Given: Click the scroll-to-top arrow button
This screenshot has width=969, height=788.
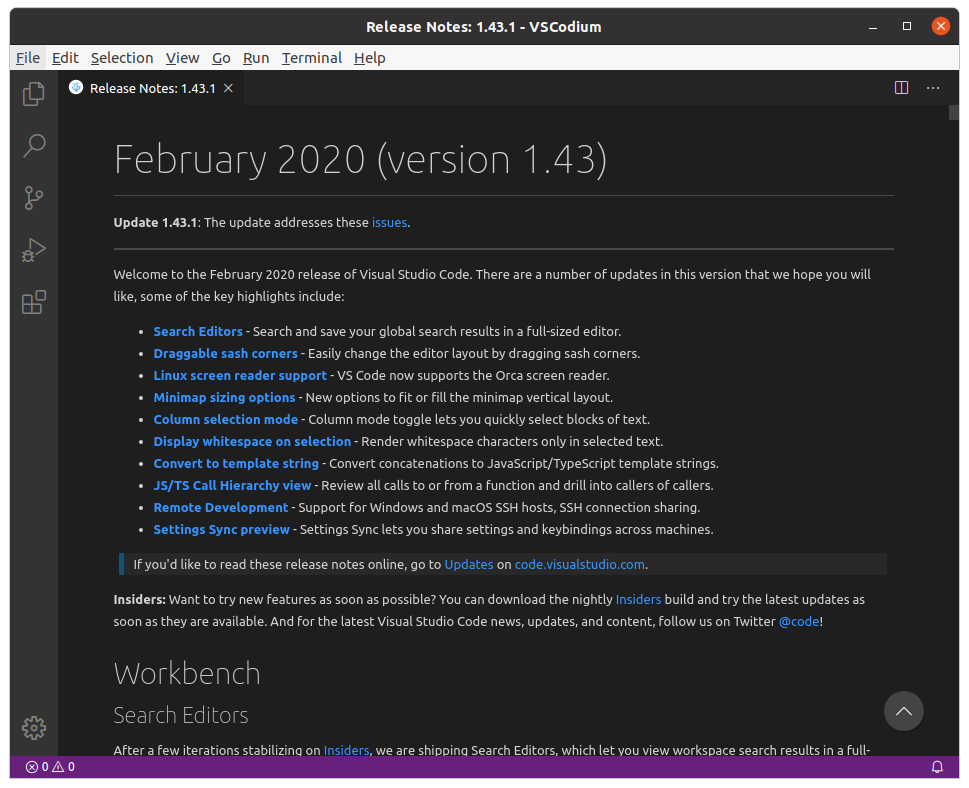Looking at the screenshot, I should (x=903, y=711).
